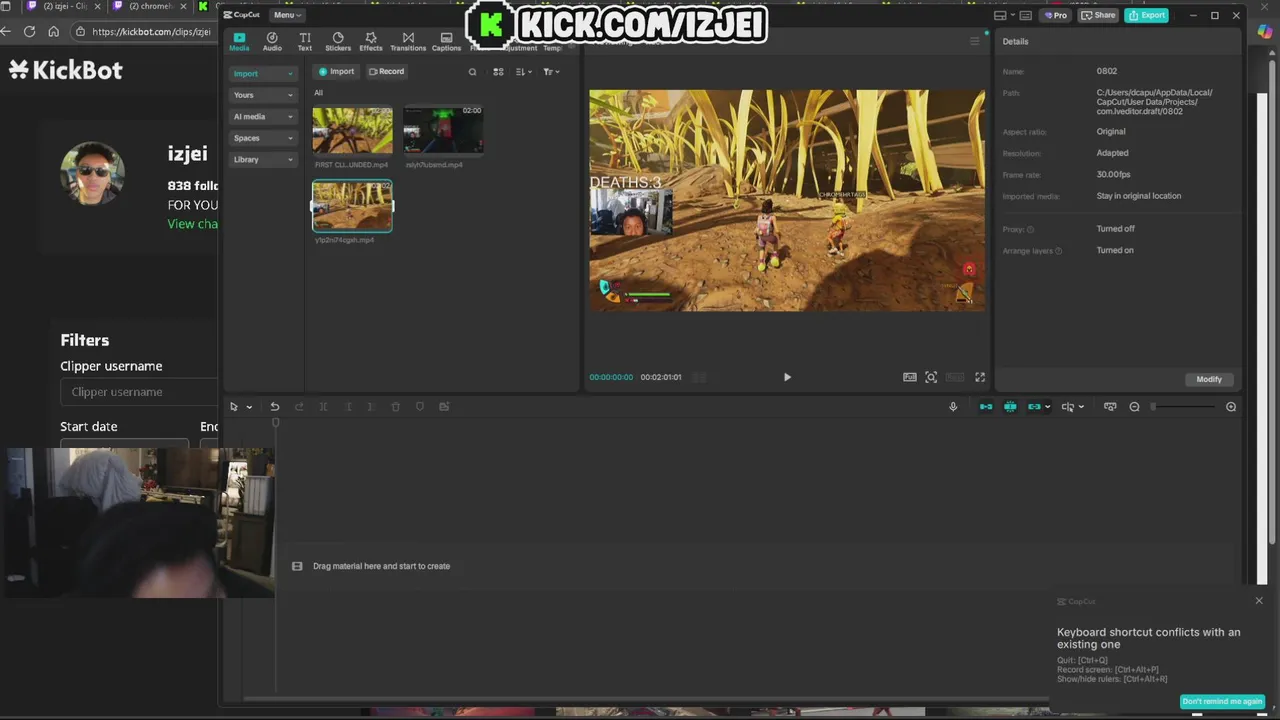Open the layout dropdown arrow

1012,15
